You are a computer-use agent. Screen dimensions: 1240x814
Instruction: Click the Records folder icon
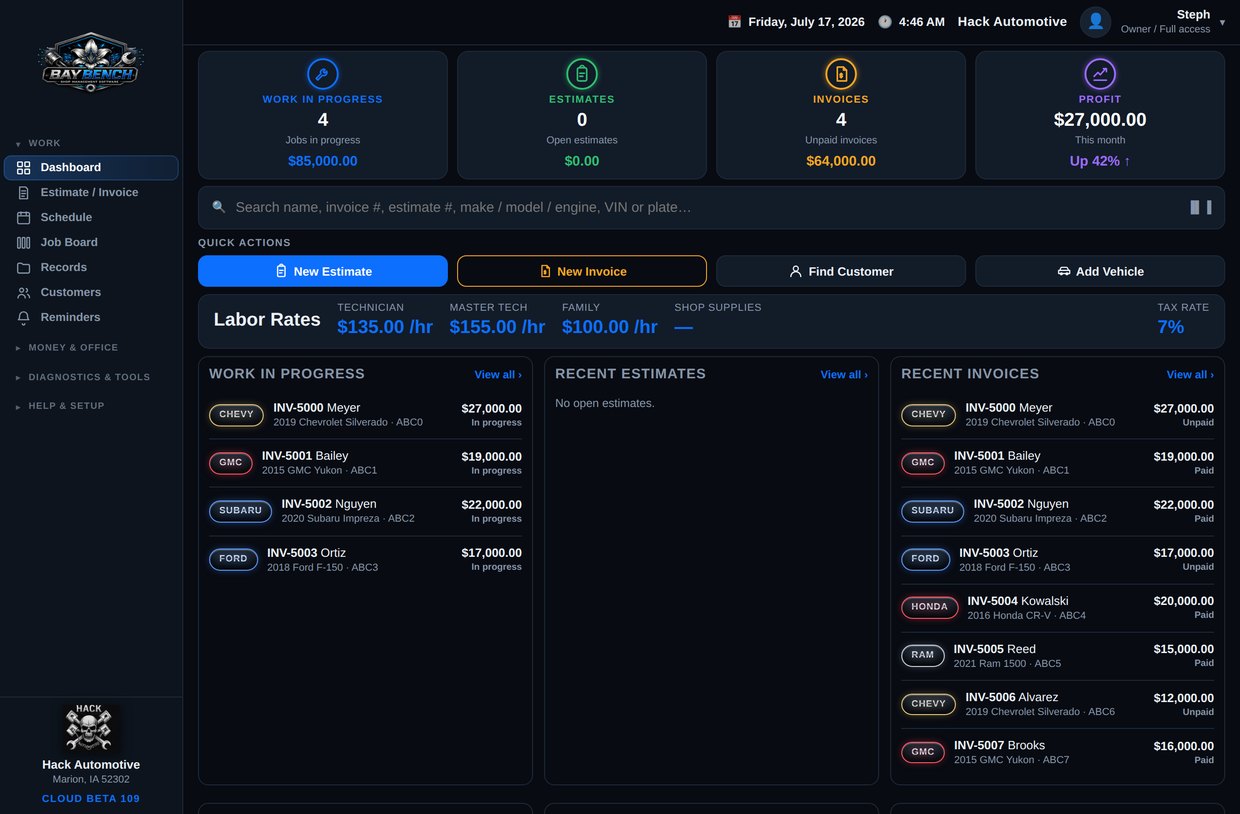tap(24, 268)
